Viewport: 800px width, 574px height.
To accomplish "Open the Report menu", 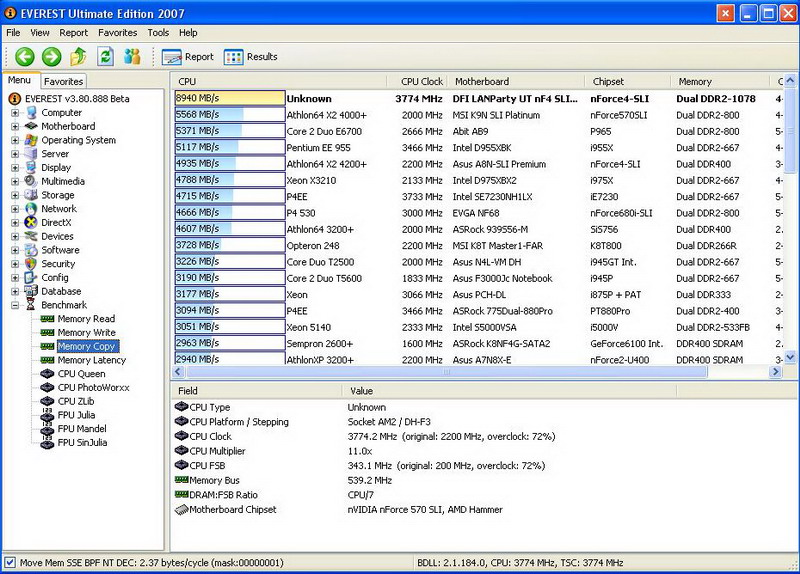I will (x=73, y=33).
